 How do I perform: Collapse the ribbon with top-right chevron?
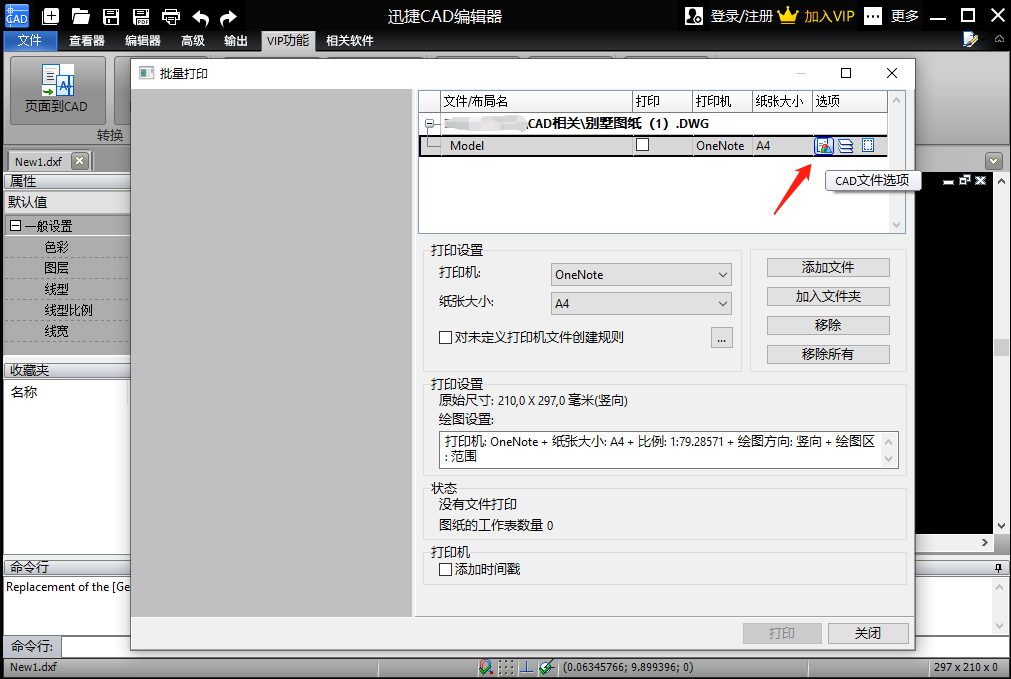[x=999, y=39]
